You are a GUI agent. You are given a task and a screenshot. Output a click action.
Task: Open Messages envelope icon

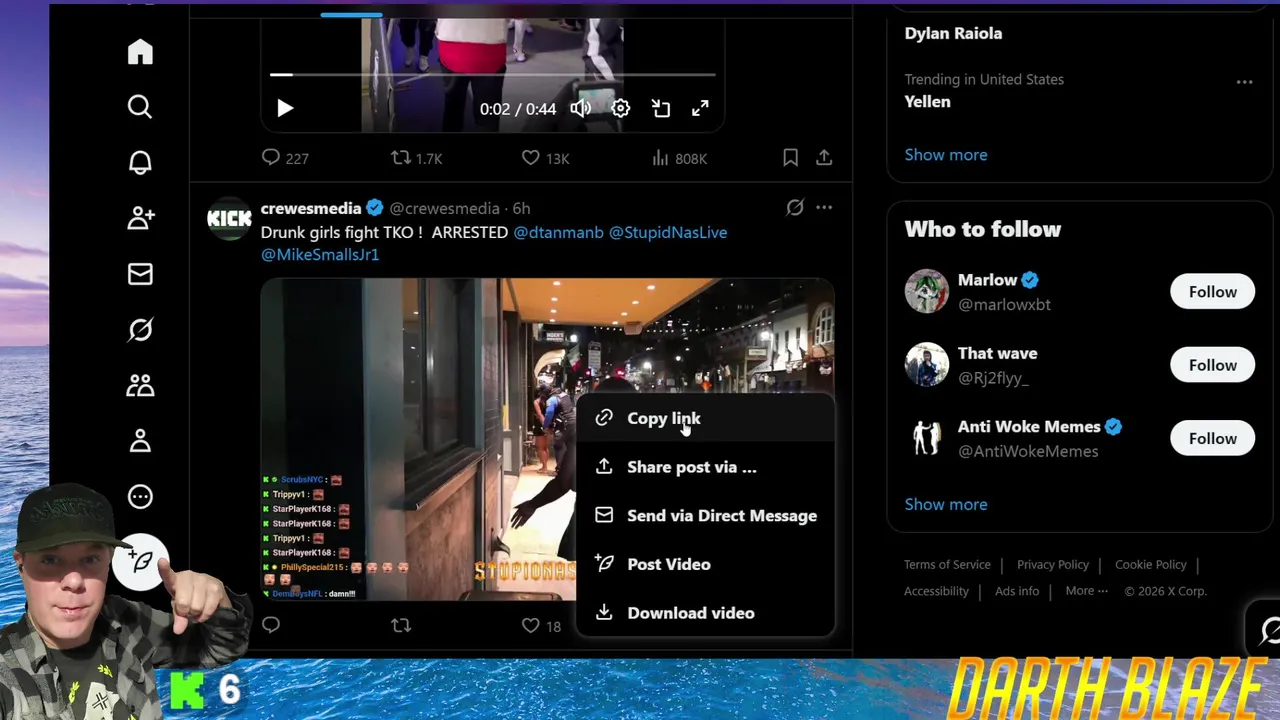click(x=140, y=274)
